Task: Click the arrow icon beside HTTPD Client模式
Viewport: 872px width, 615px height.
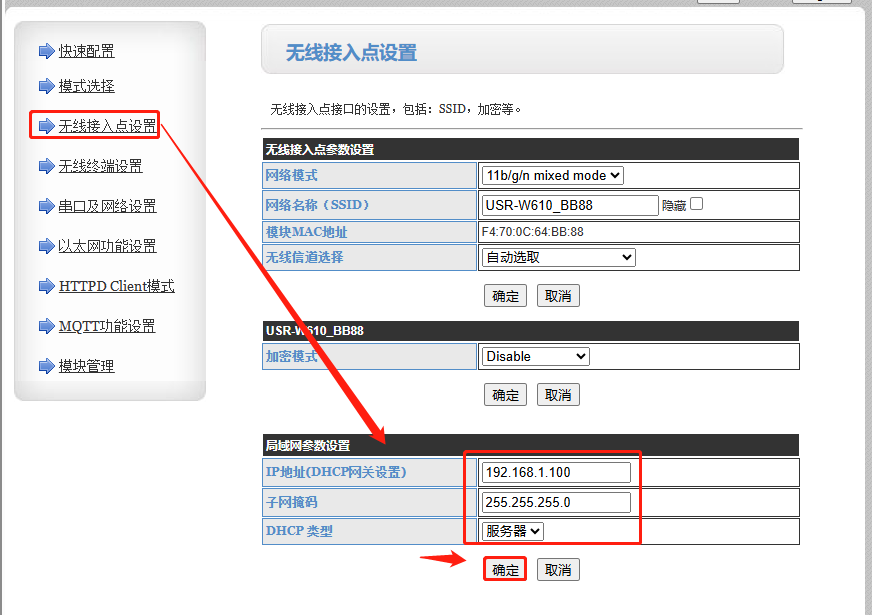Action: [x=46, y=286]
